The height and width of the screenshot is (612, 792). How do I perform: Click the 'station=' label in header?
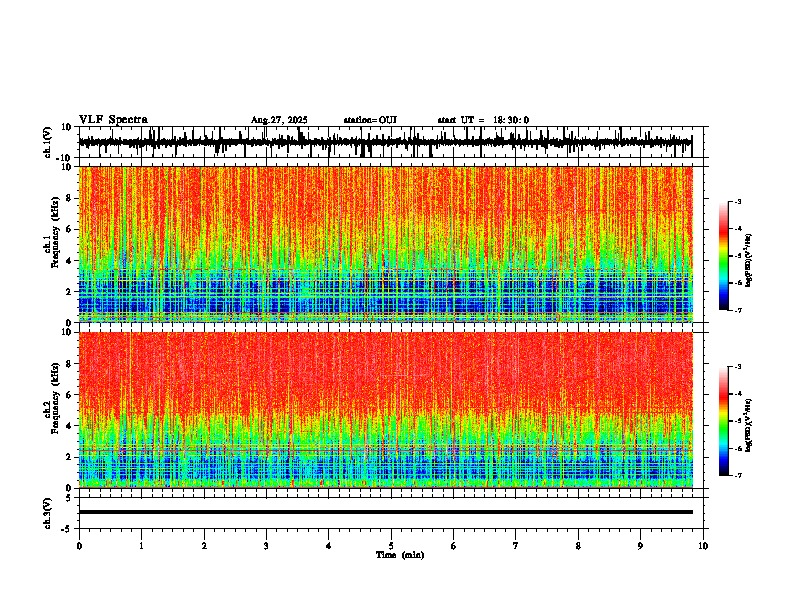361,120
